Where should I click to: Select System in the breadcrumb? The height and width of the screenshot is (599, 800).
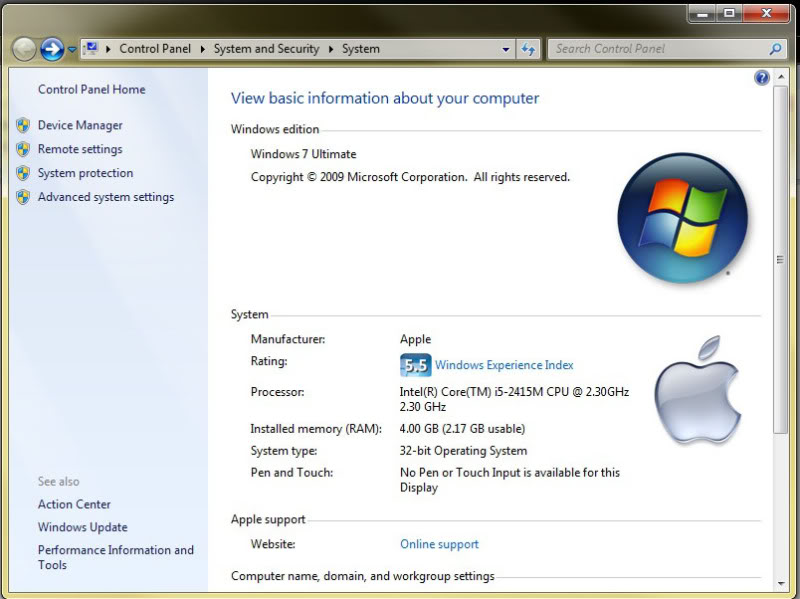pos(361,49)
